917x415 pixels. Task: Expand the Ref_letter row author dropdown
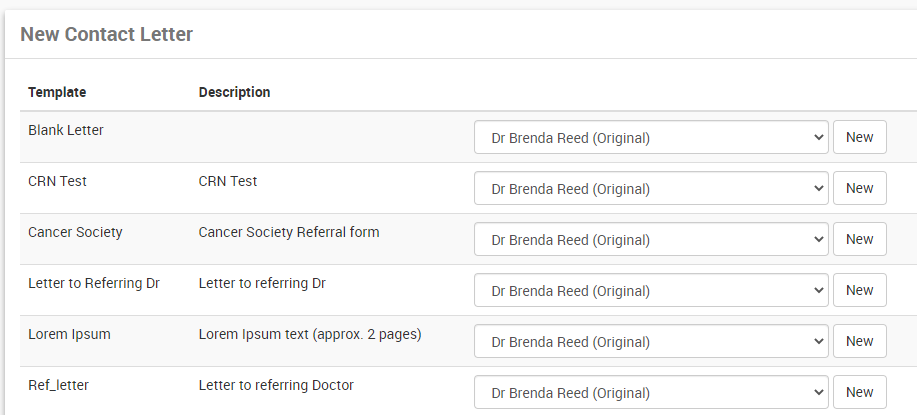coord(650,392)
